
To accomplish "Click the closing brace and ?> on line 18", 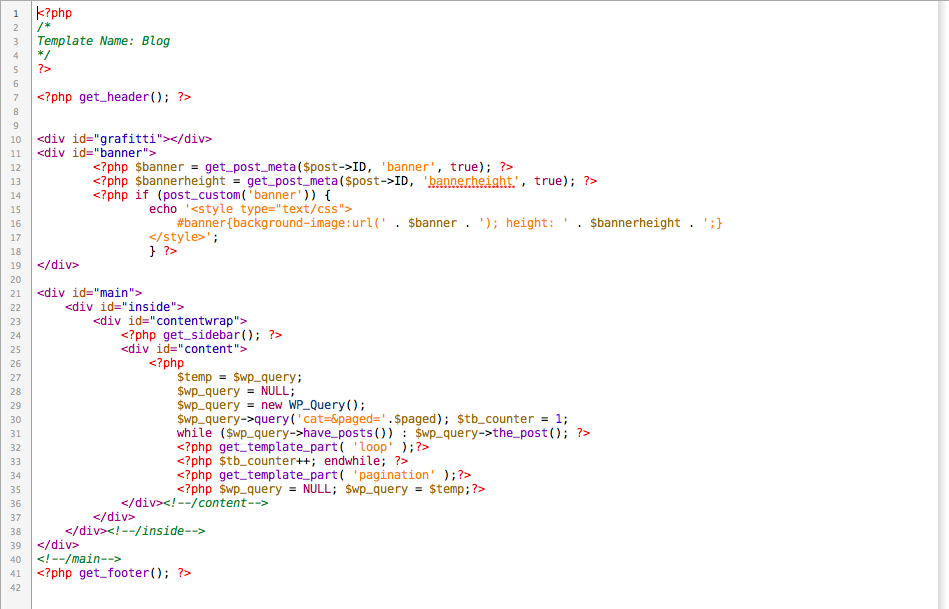I will [163, 251].
